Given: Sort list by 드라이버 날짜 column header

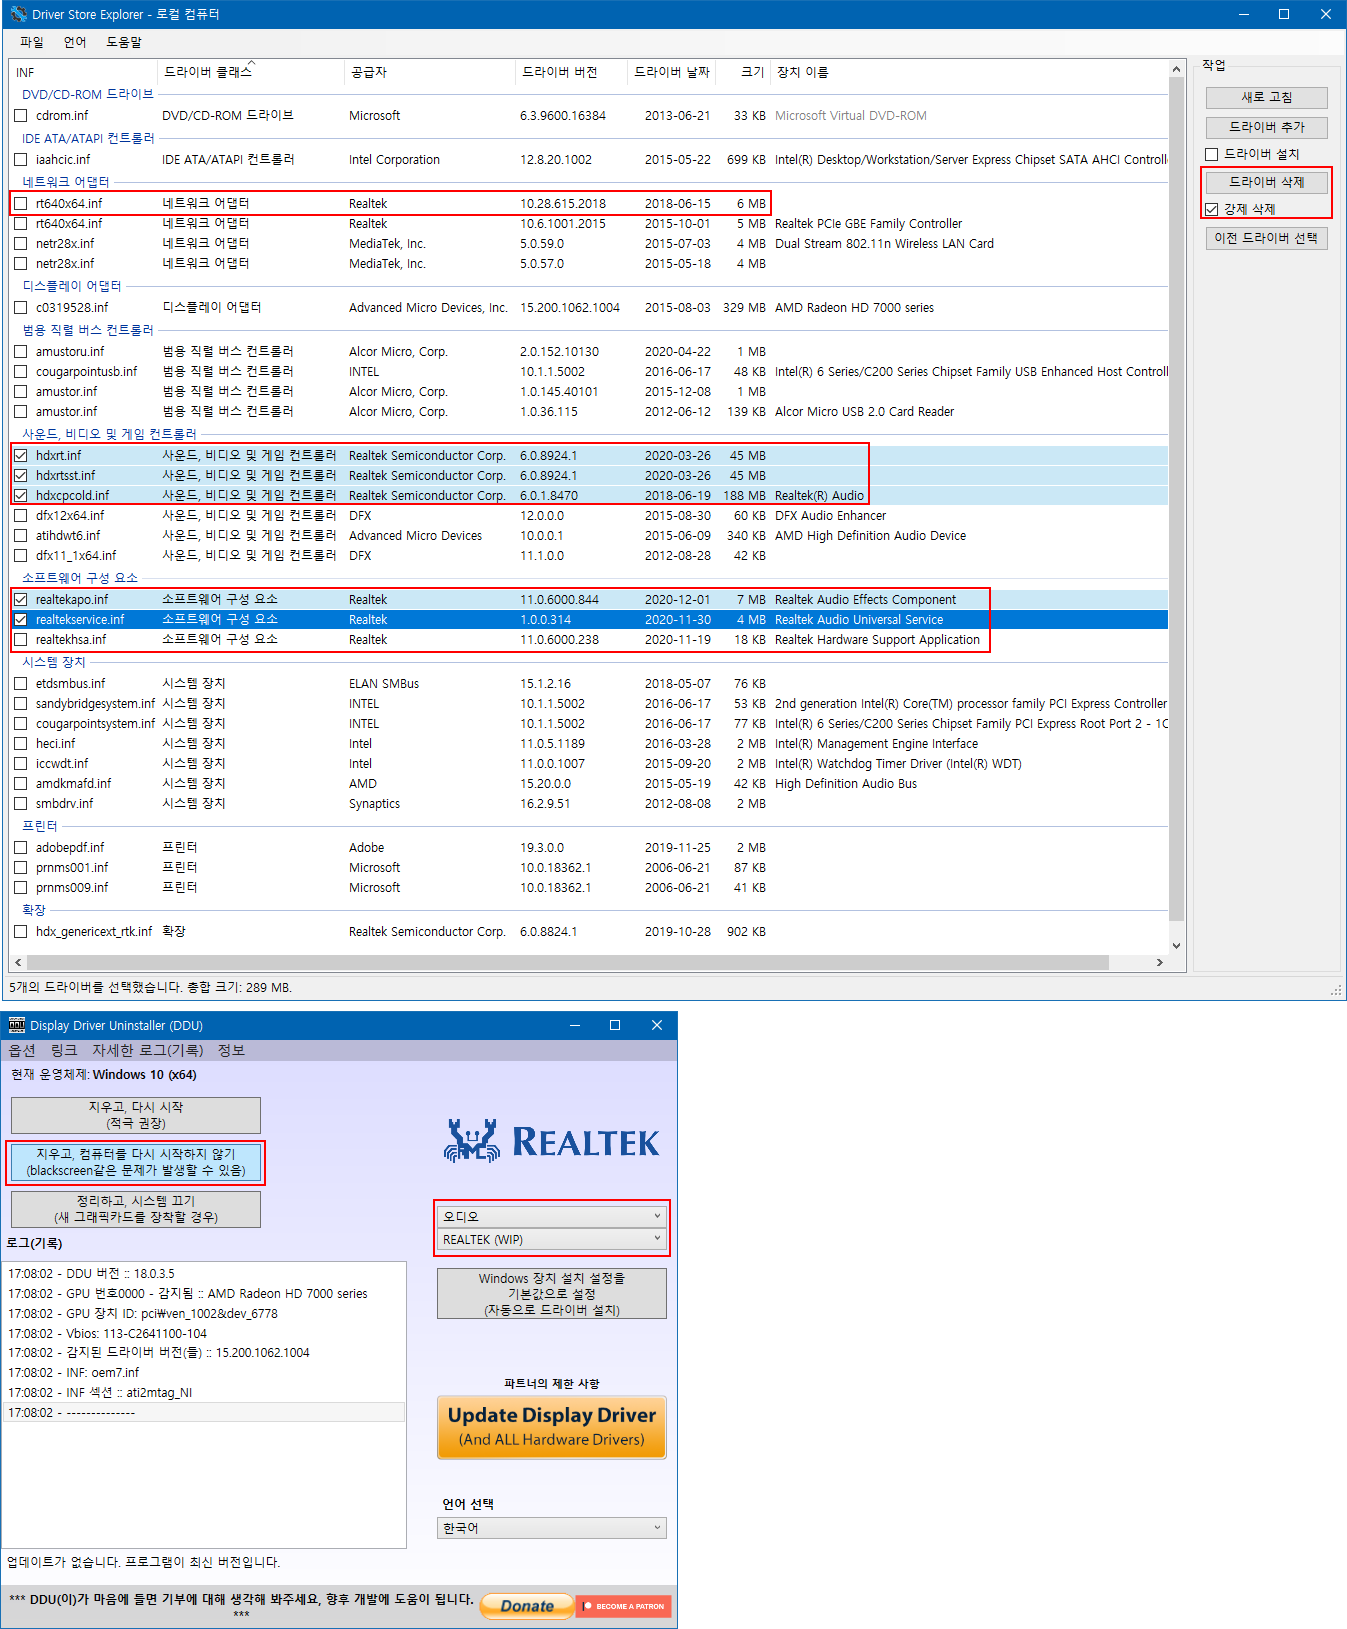Looking at the screenshot, I should coord(672,72).
